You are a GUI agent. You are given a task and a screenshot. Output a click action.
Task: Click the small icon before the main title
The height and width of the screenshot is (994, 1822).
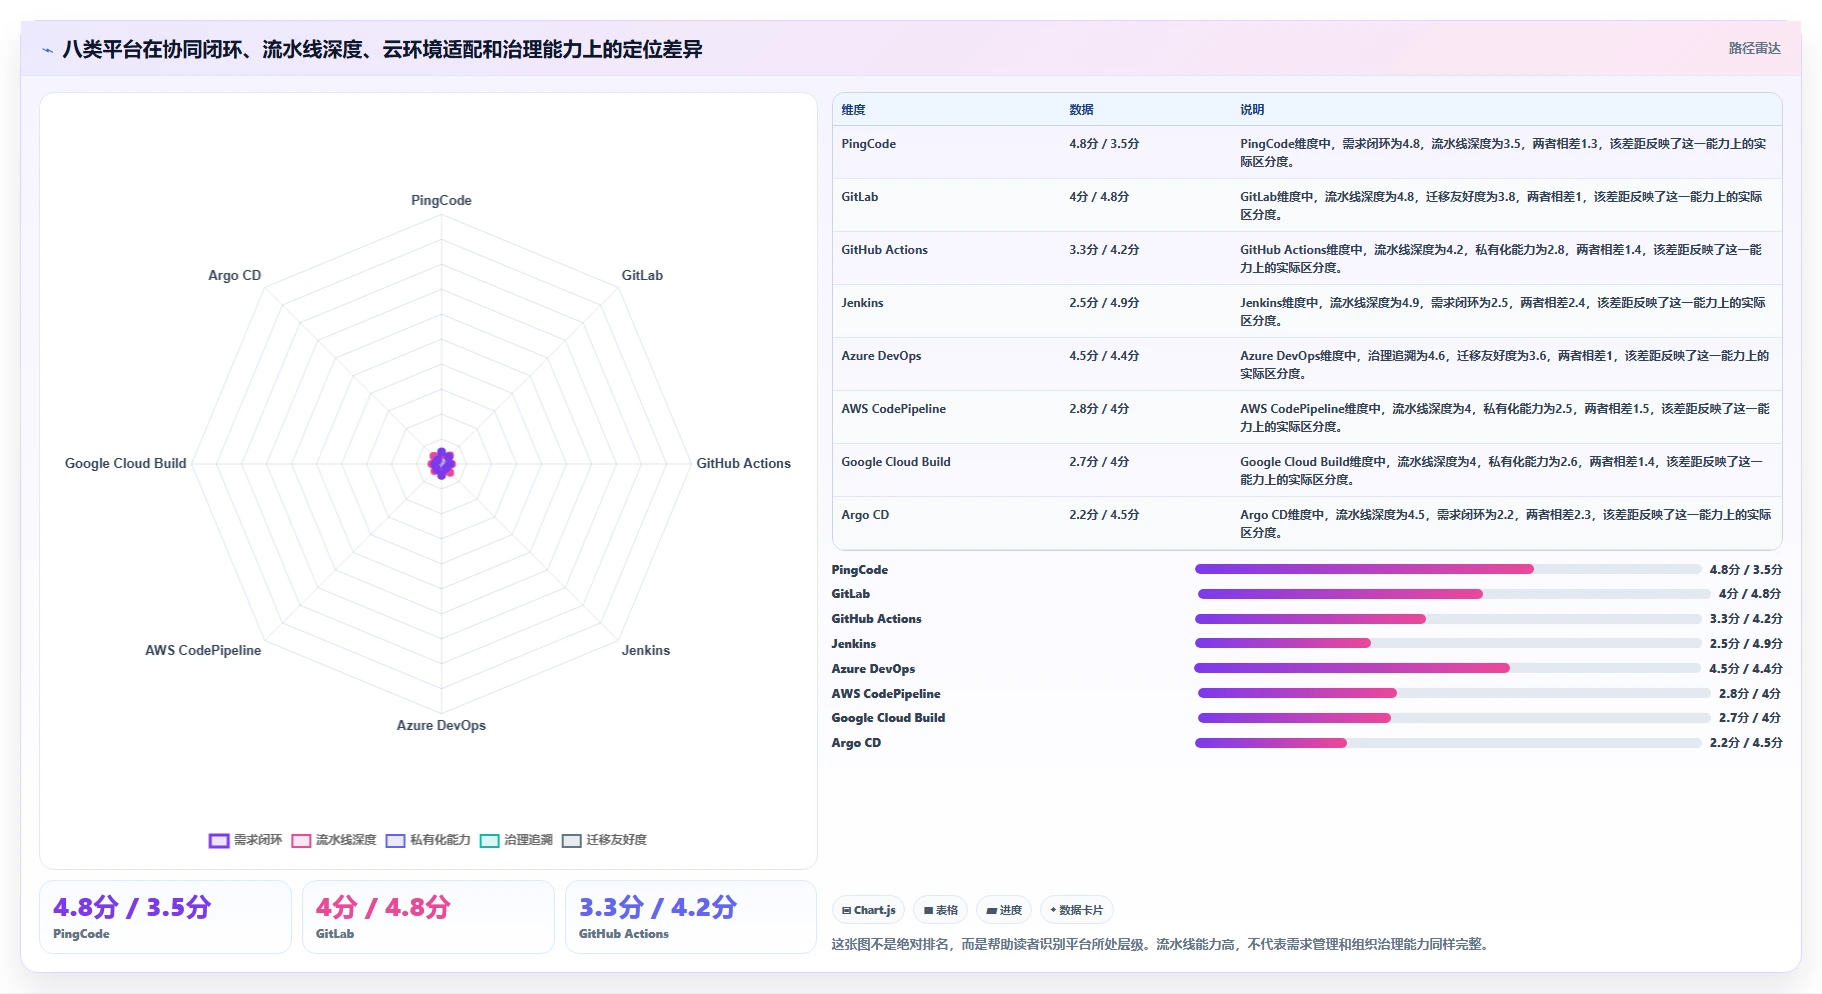pyautogui.click(x=47, y=50)
